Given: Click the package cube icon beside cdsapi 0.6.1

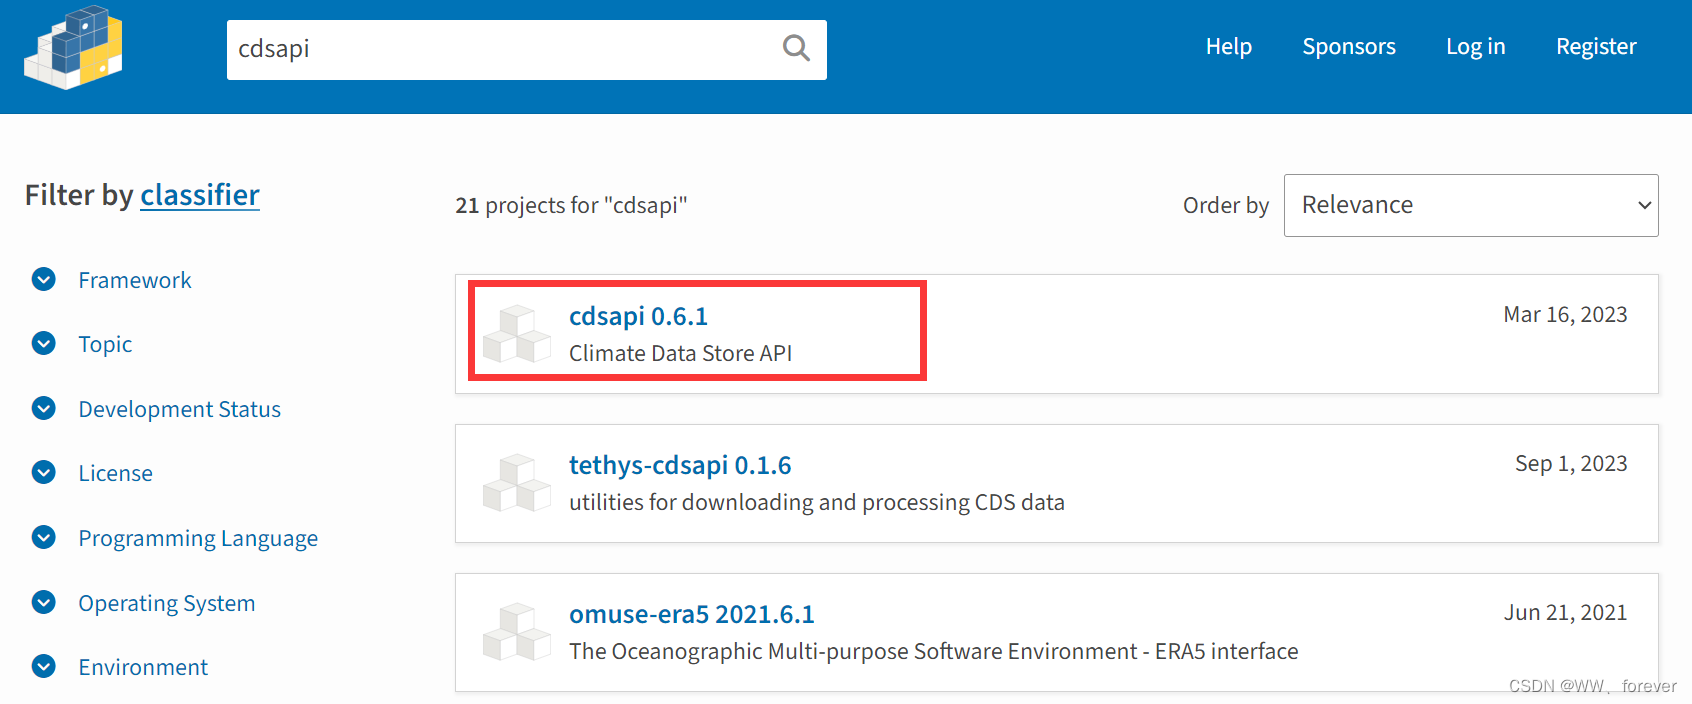Looking at the screenshot, I should tap(516, 333).
